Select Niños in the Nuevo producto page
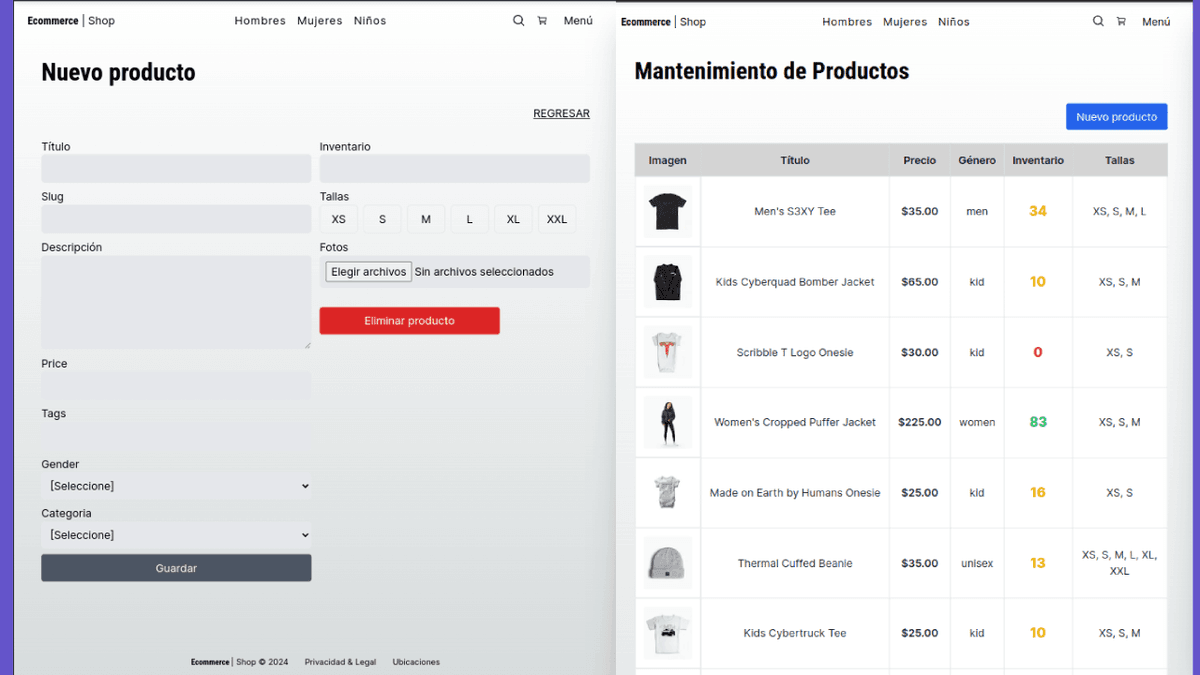The height and width of the screenshot is (675, 1200). coord(370,21)
